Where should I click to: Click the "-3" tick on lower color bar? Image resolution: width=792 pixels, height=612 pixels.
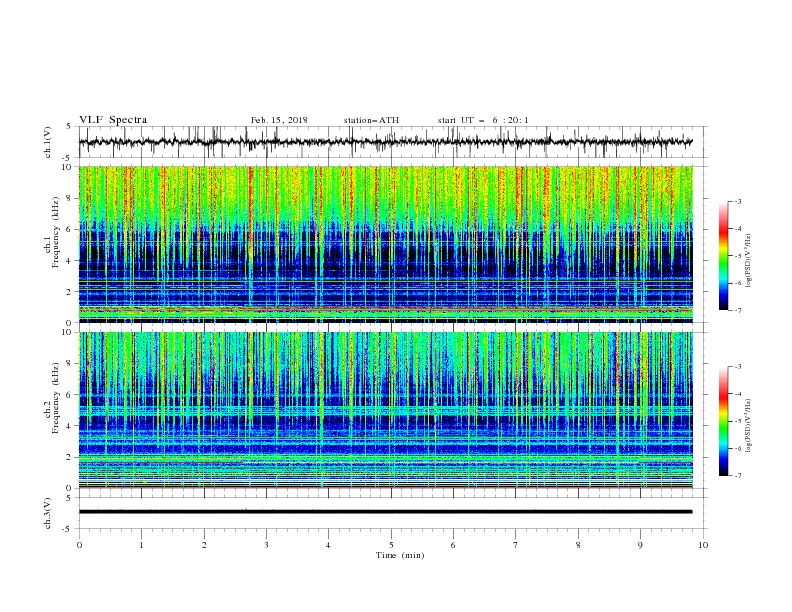click(x=737, y=367)
